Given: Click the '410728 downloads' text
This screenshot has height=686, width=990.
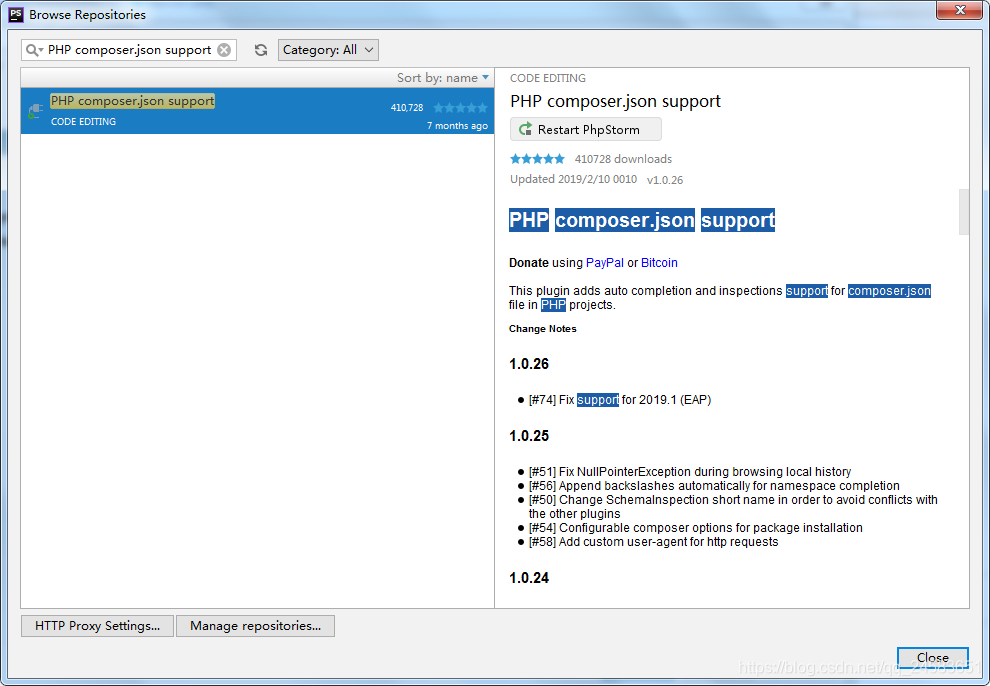Looking at the screenshot, I should (x=623, y=159).
